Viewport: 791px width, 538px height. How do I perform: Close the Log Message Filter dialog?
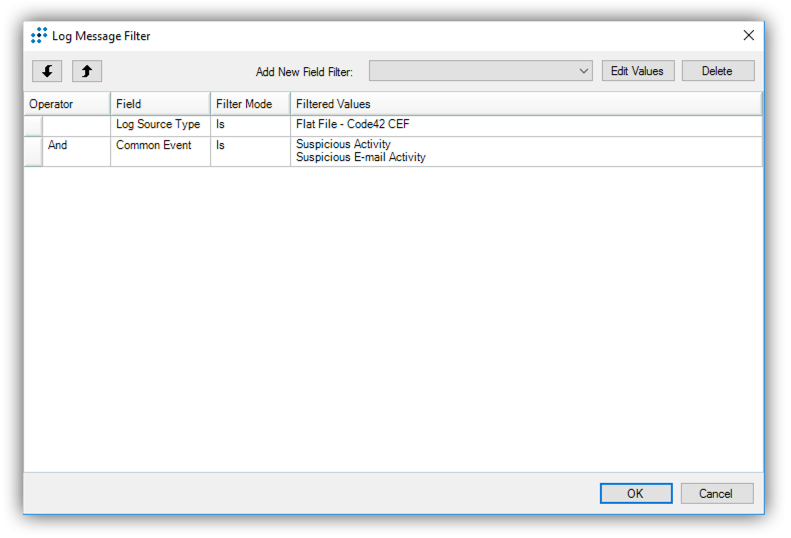coord(748,36)
